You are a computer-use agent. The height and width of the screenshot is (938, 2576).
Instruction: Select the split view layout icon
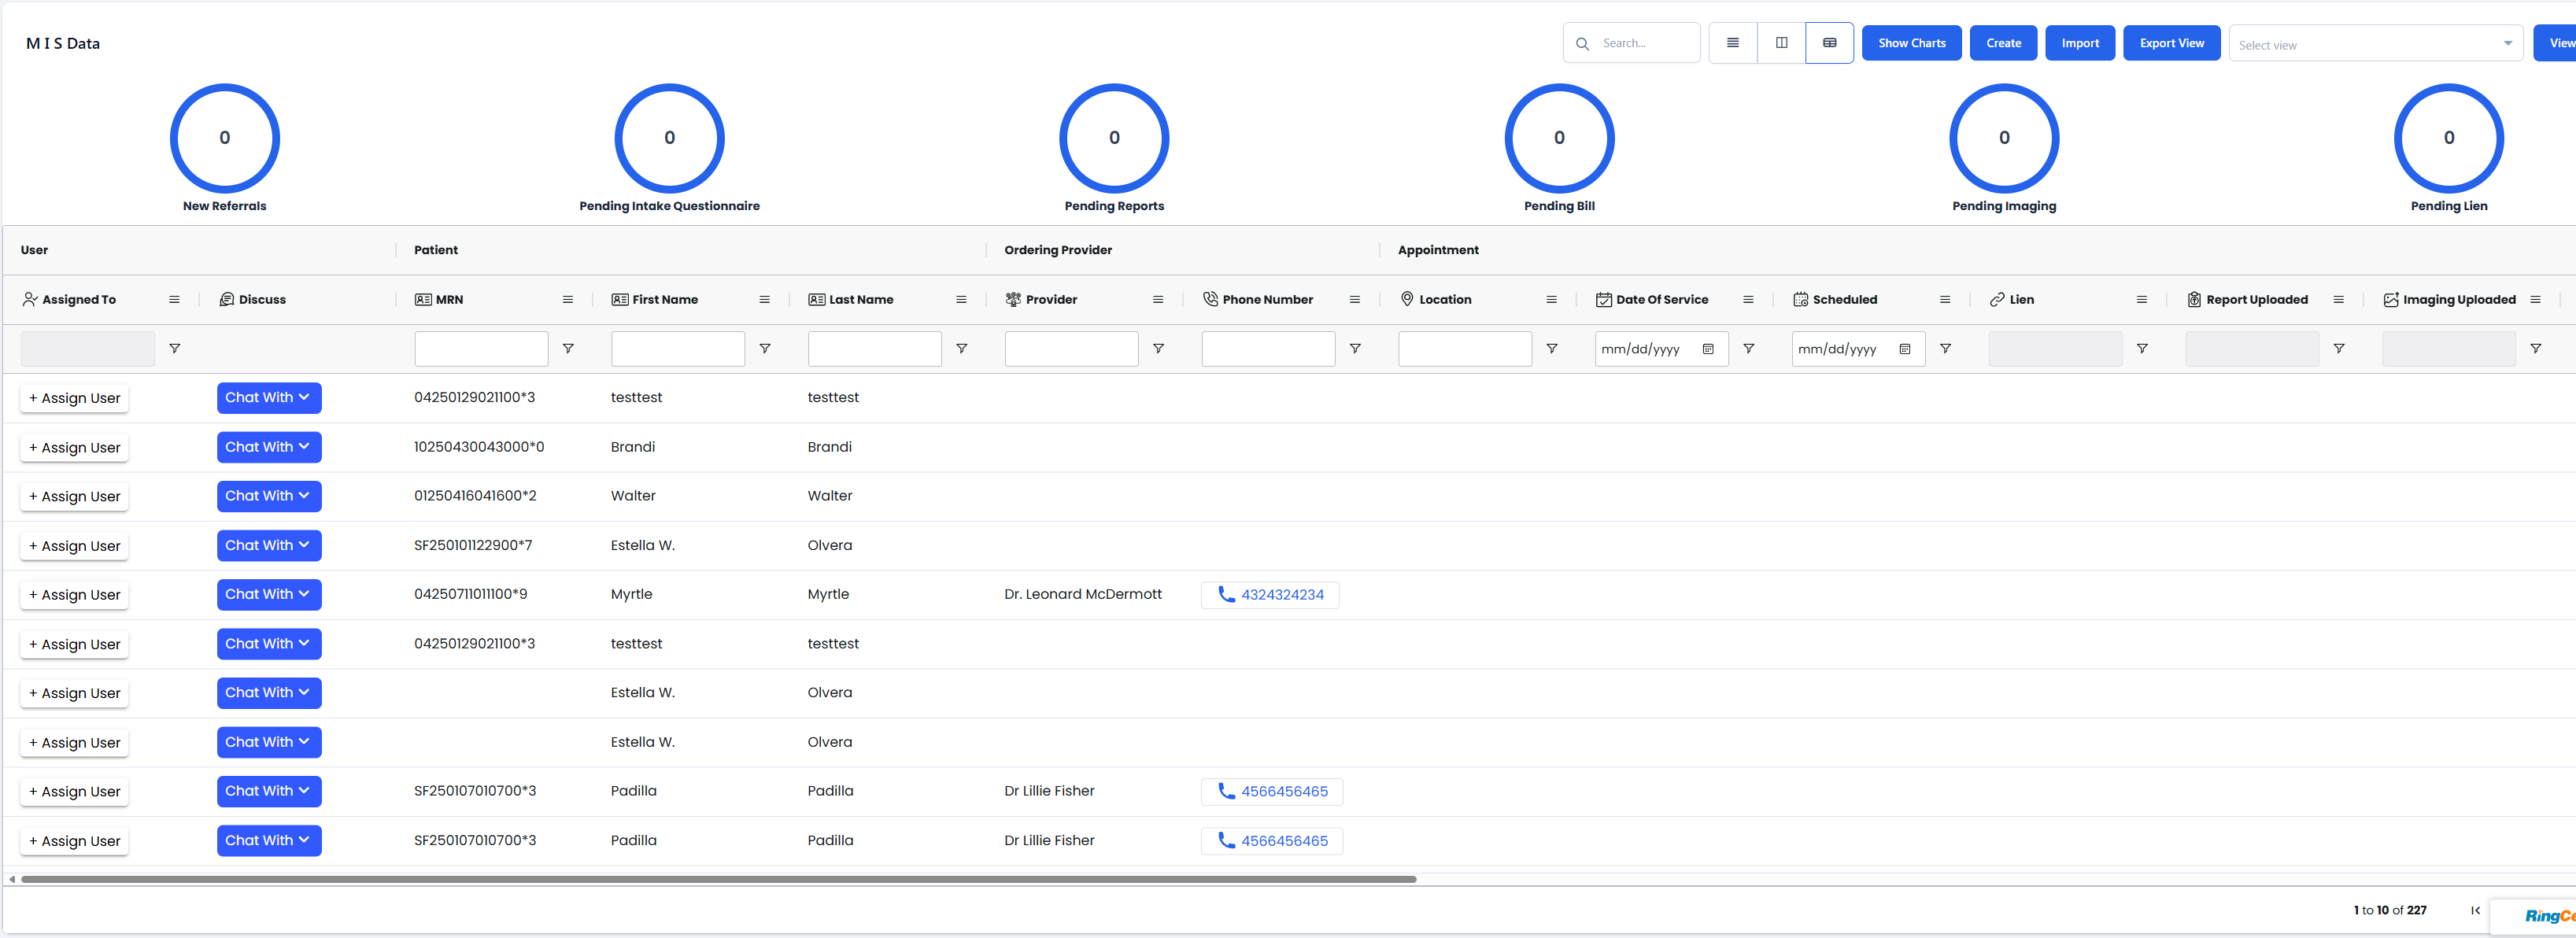tap(1782, 43)
